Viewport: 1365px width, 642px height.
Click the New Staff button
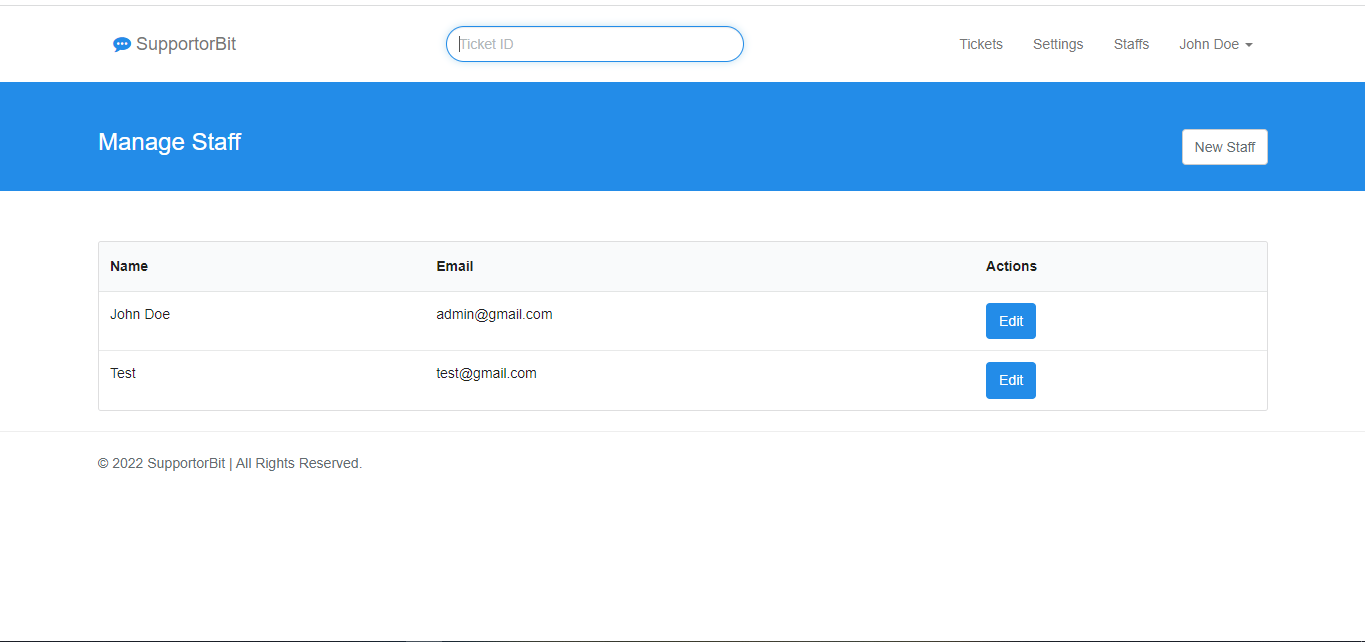click(1224, 146)
